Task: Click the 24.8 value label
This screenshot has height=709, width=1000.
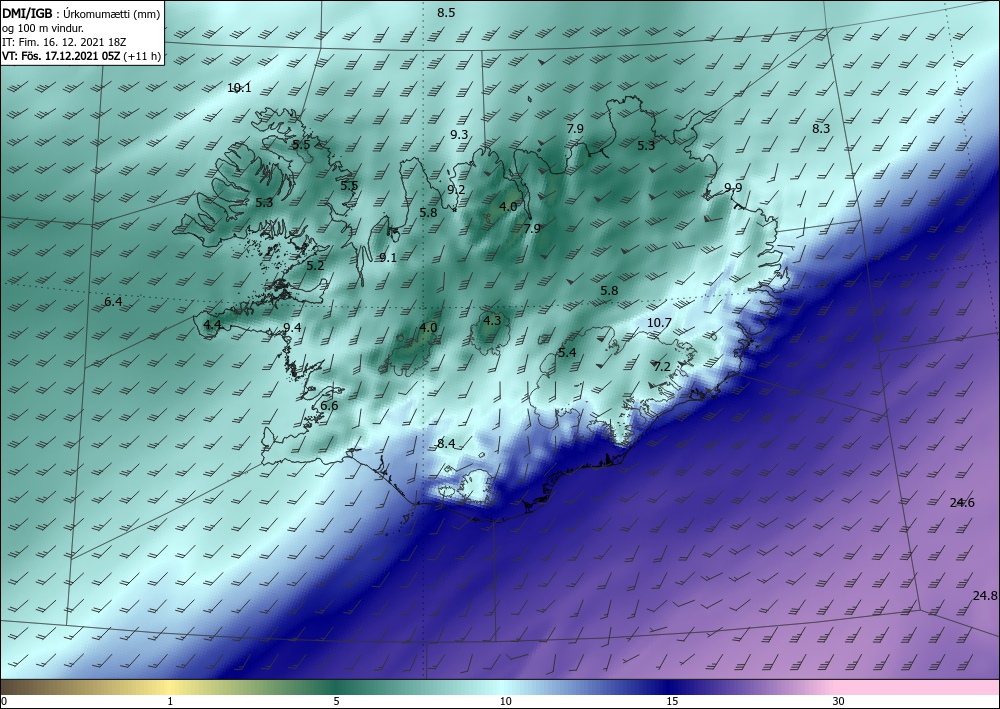Action: tap(985, 596)
